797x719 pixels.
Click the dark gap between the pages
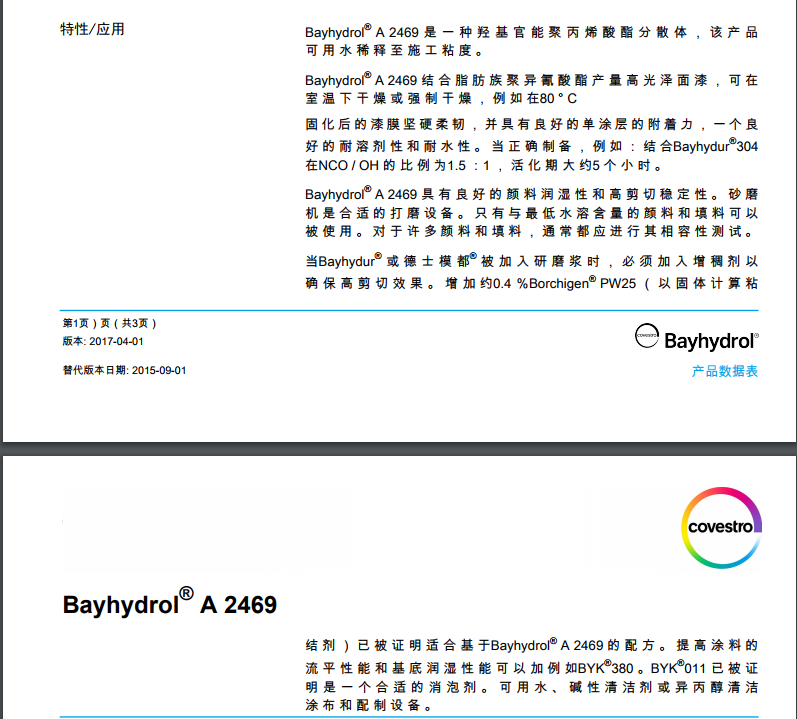[398, 447]
